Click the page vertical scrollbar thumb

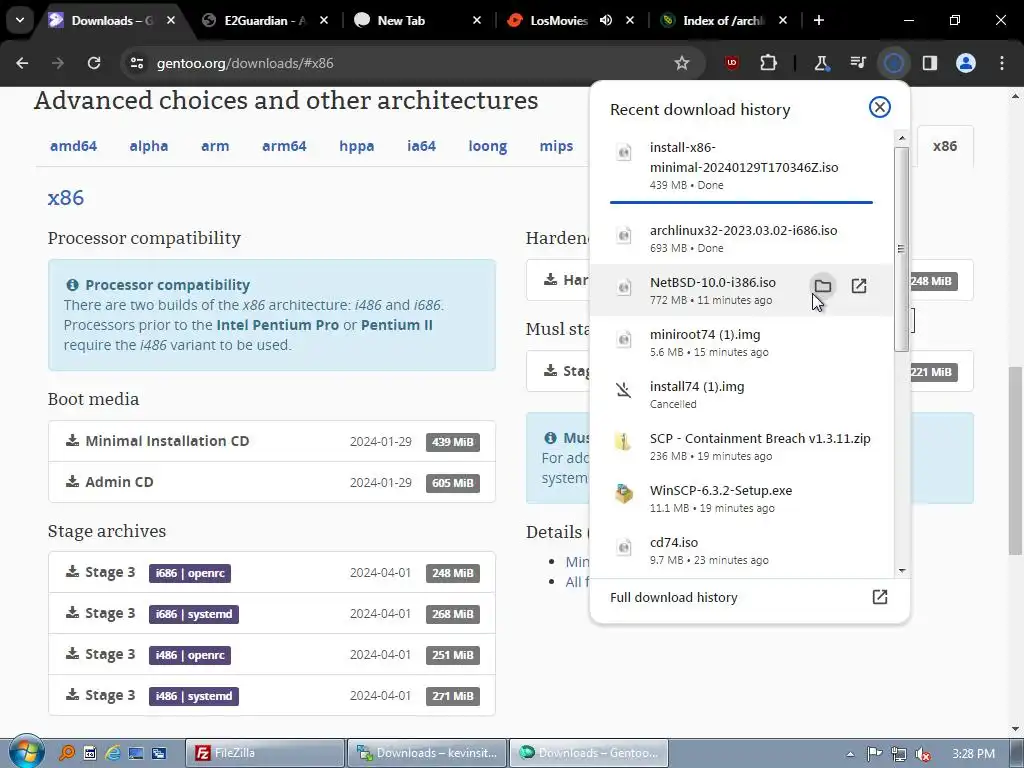click(1016, 459)
